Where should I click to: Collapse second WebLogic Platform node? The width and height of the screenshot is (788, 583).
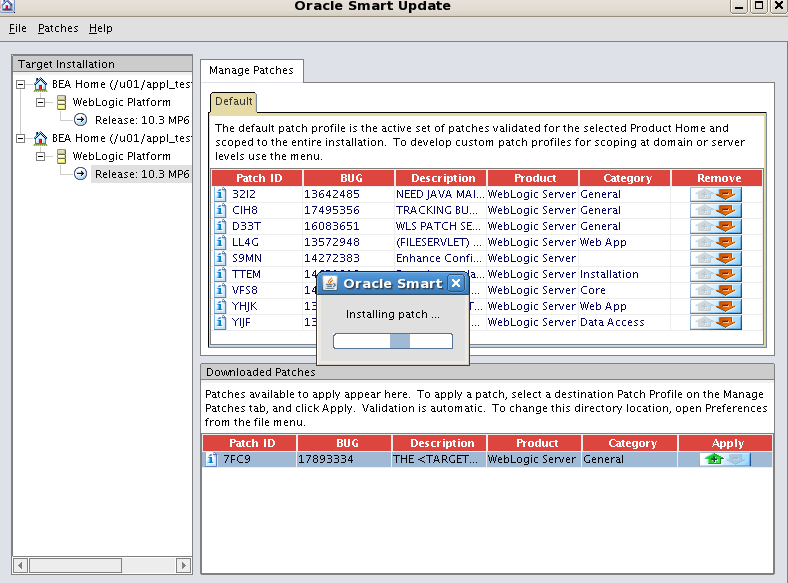coord(41,156)
